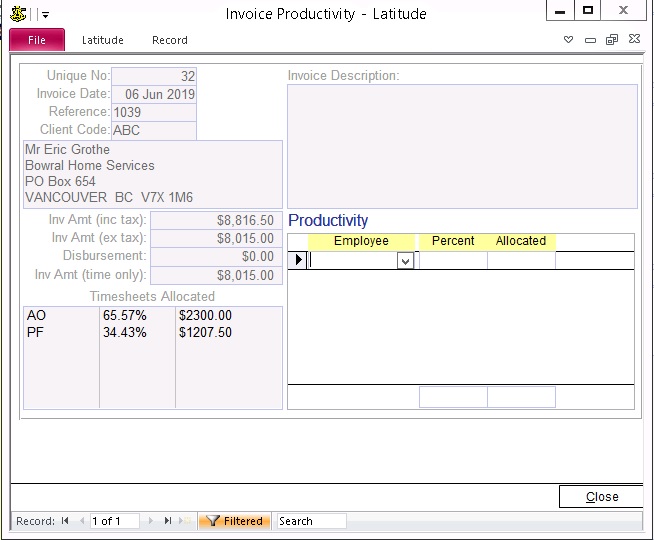Select the current row selector arrow
The height and width of the screenshot is (540, 654).
(x=297, y=261)
